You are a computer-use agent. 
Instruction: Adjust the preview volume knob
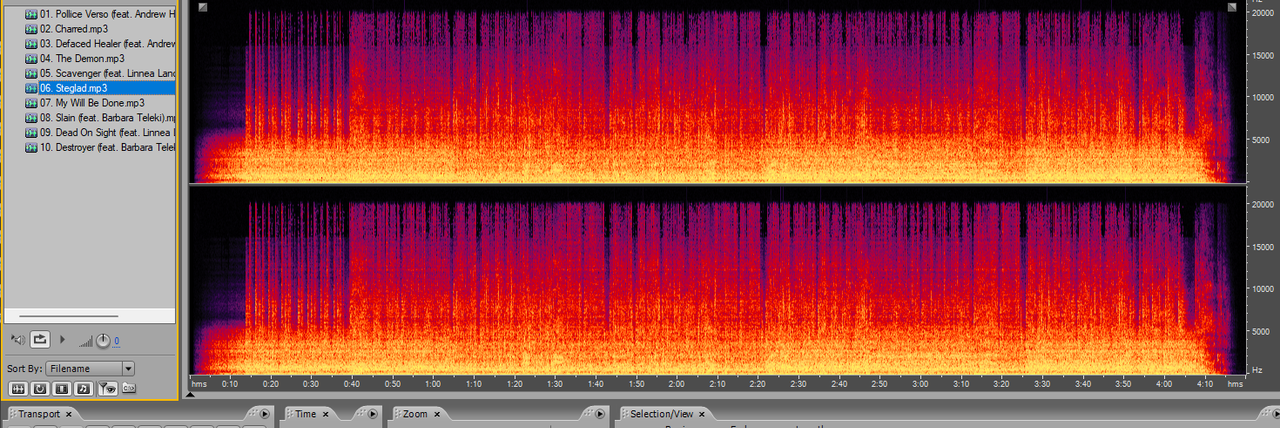pyautogui.click(x=103, y=340)
